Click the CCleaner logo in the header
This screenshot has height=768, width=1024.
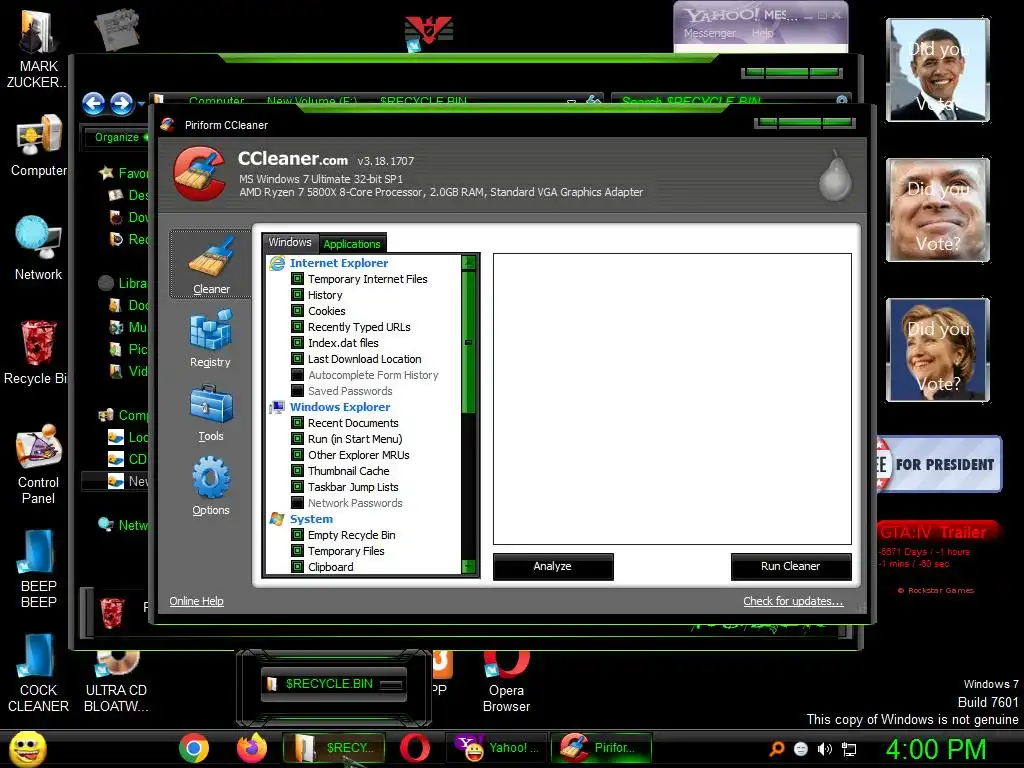pyautogui.click(x=200, y=172)
